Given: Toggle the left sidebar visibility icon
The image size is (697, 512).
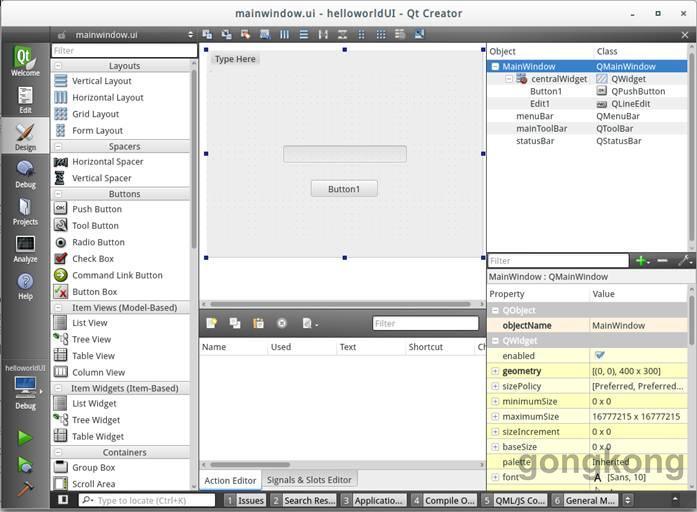Looking at the screenshot, I should (63, 500).
